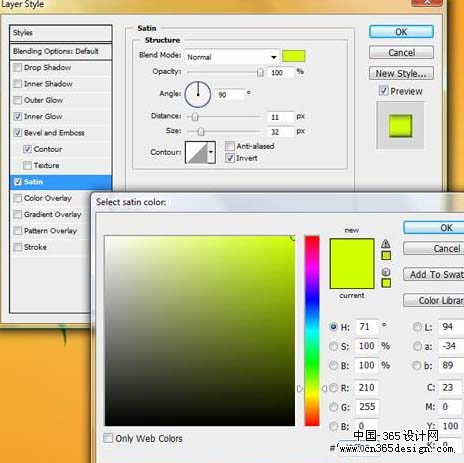Click the satin color swatch
The height and width of the screenshot is (463, 464).
click(x=294, y=56)
